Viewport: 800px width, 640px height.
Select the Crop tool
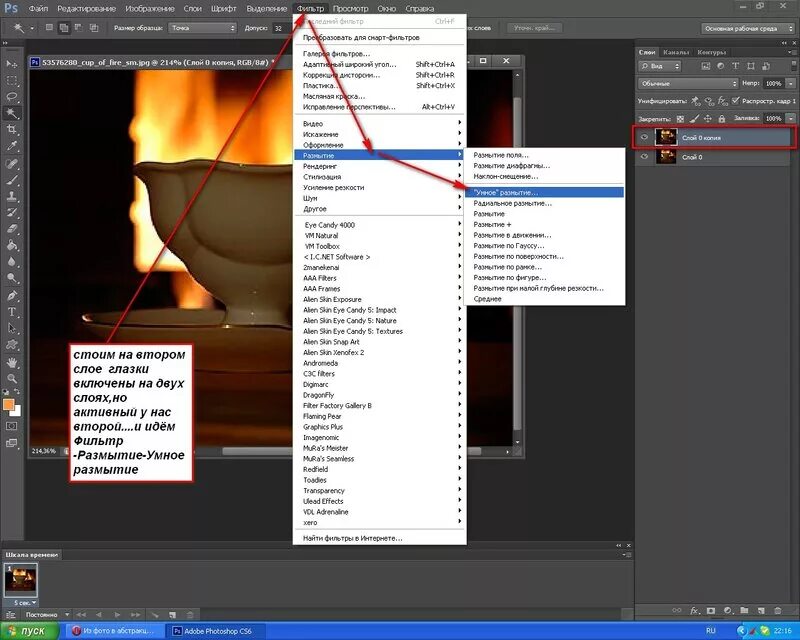pos(12,130)
